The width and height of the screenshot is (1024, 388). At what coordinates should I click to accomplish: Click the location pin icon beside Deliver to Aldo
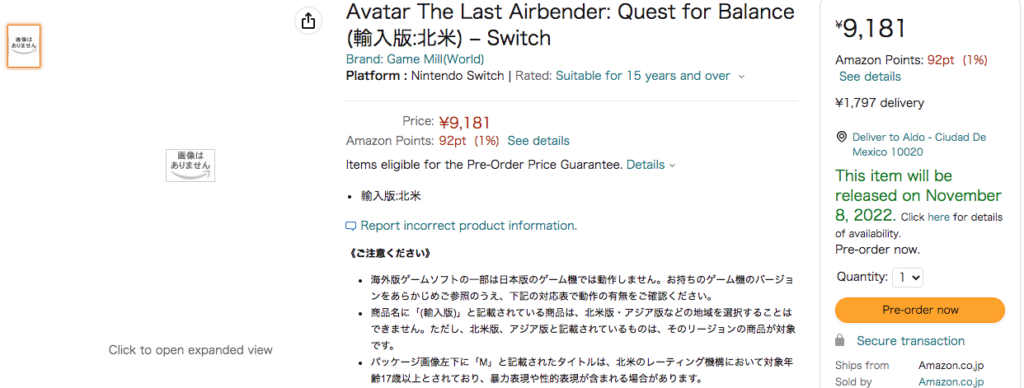[841, 137]
